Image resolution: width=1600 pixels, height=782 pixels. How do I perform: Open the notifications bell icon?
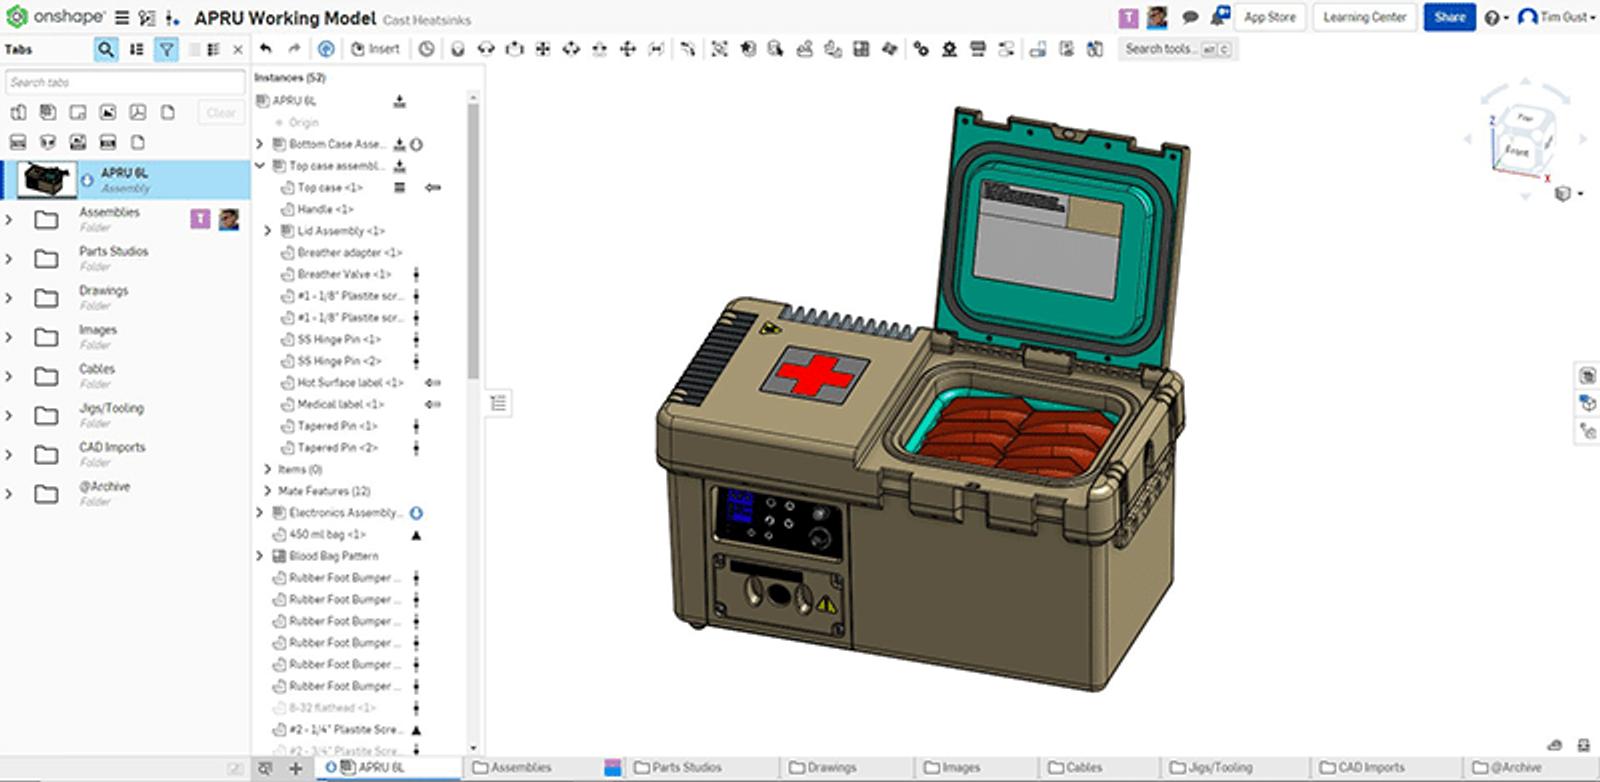1220,17
